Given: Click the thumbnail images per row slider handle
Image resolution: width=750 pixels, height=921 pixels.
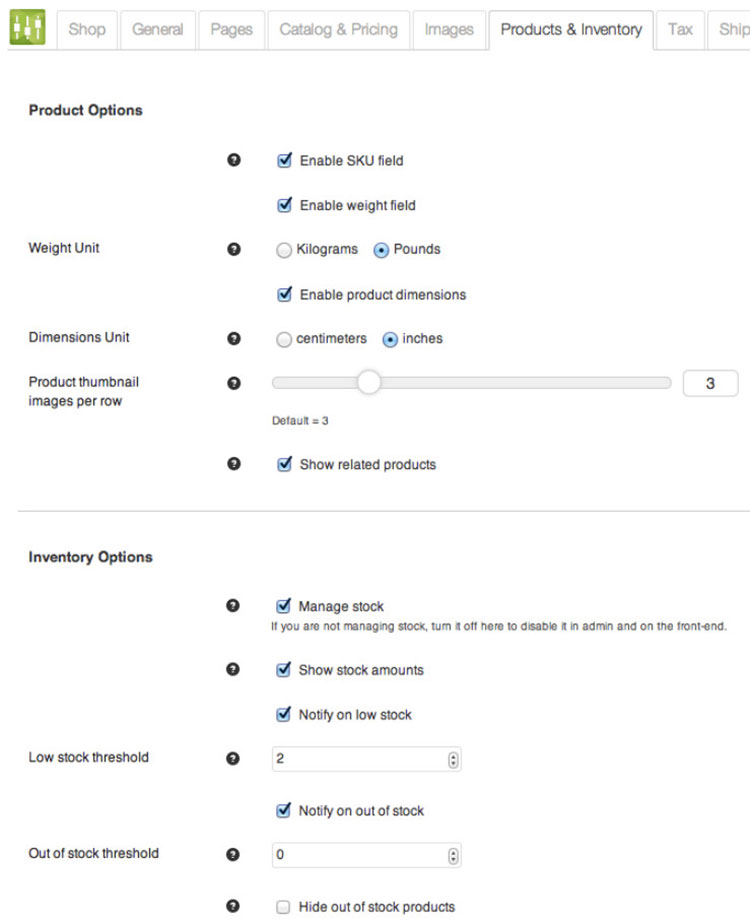Looking at the screenshot, I should point(369,383).
